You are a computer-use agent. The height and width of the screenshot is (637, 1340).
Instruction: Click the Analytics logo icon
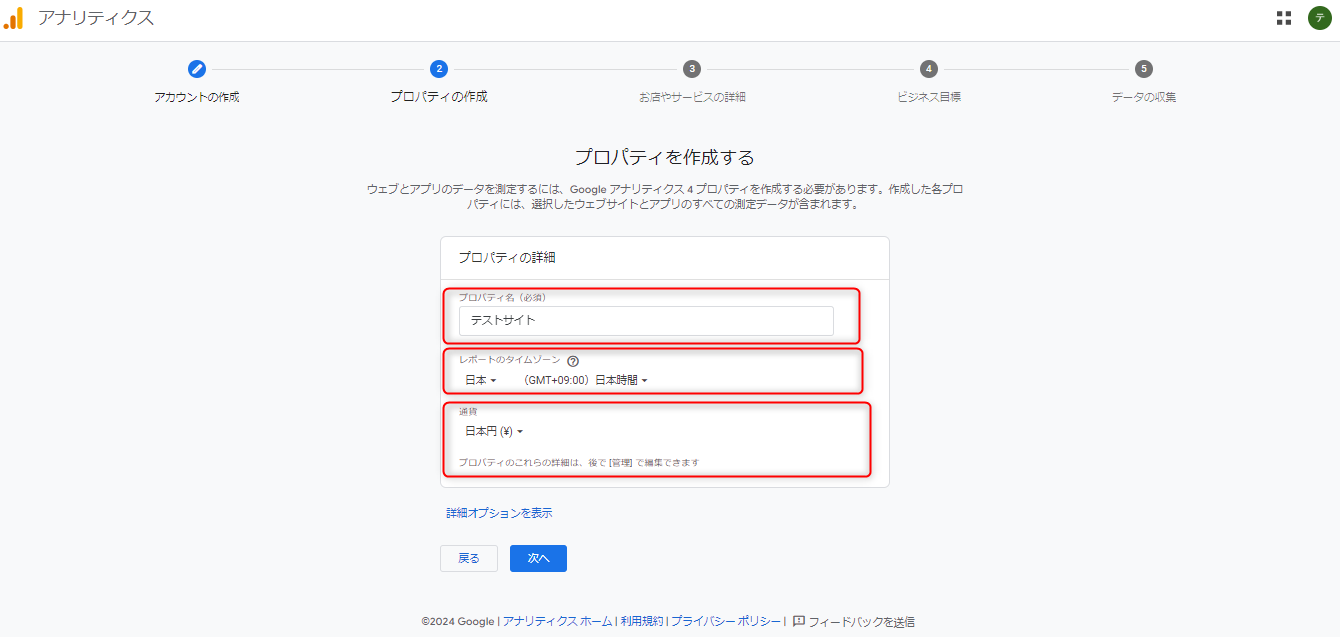14,18
